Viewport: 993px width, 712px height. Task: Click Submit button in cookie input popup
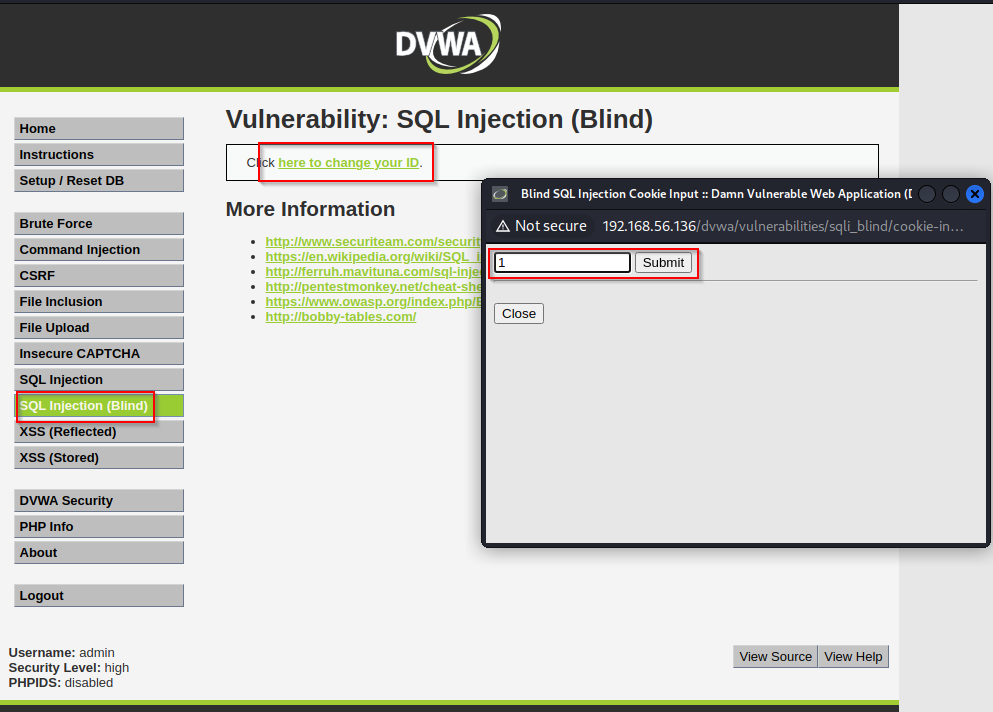click(x=663, y=262)
